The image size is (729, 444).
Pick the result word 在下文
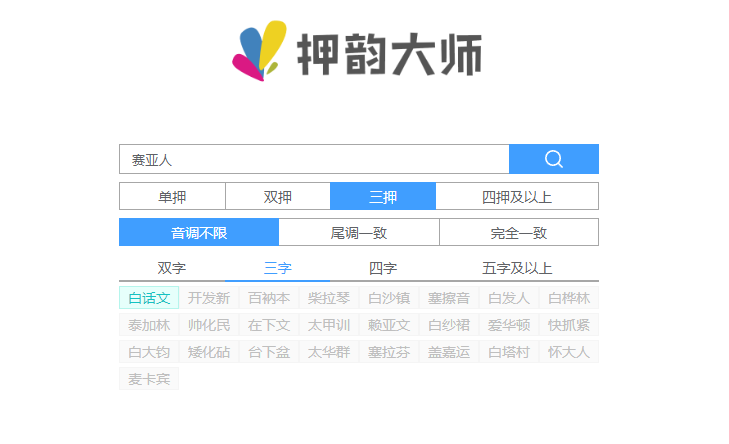269,325
